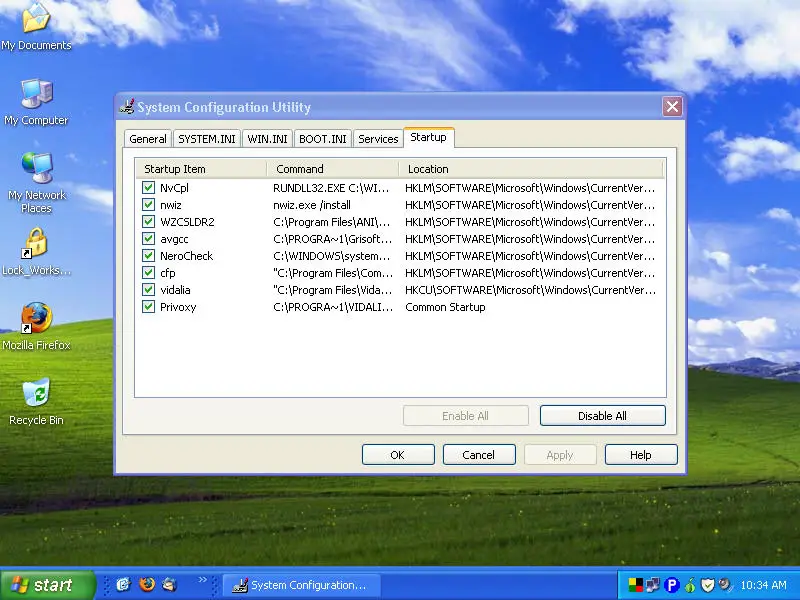The width and height of the screenshot is (800, 600).
Task: Select '"C:\Program Files\Com...' command cell
Action: pyautogui.click(x=333, y=273)
